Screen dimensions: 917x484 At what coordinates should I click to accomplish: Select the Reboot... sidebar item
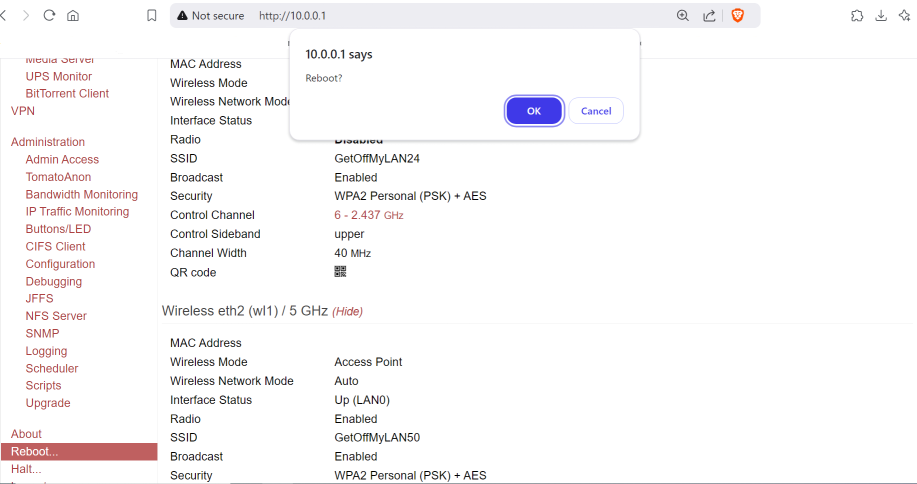coord(35,452)
